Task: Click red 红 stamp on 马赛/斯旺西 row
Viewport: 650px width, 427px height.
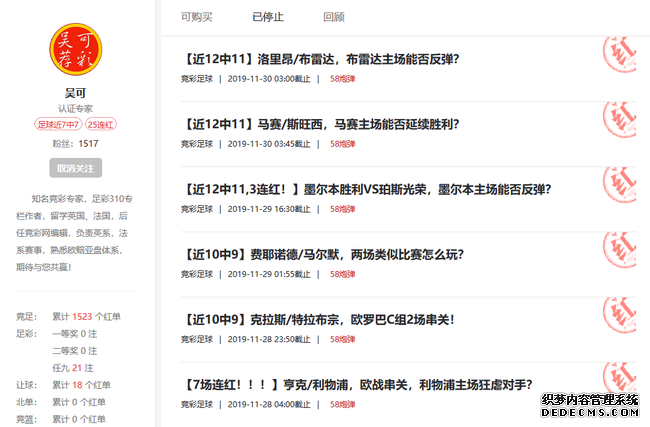Action: coord(619,119)
